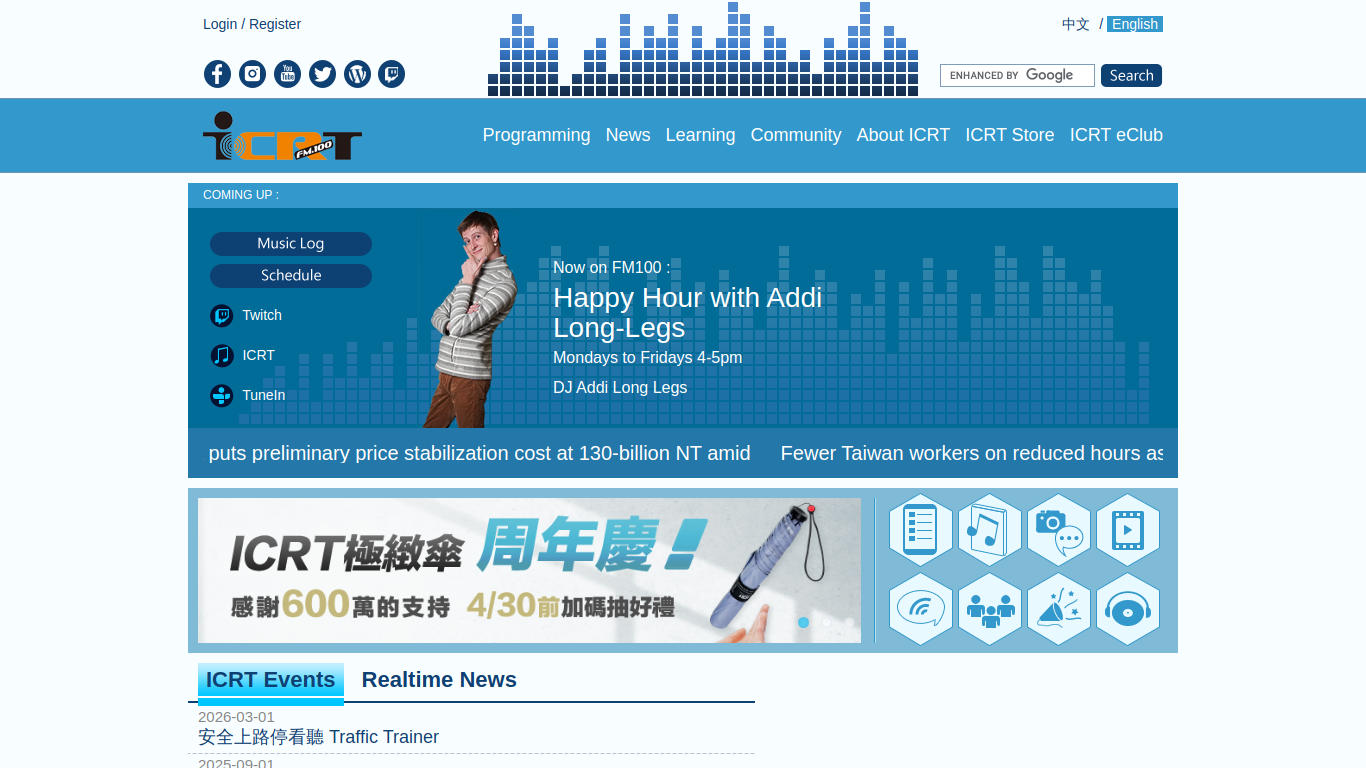Open the signal speech bubble hexagon icon

[921, 609]
